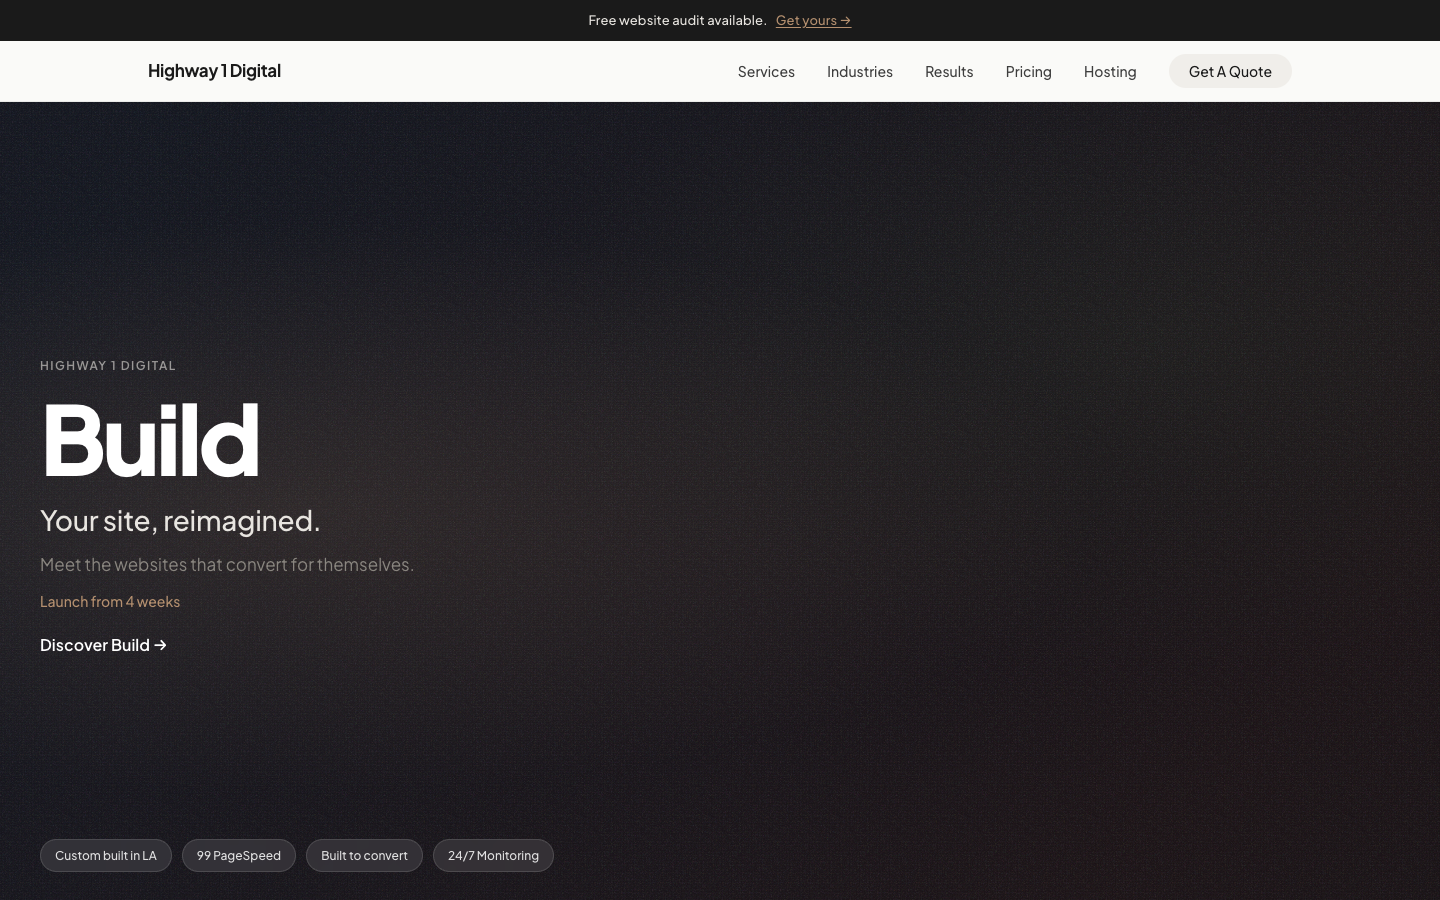Click the arrow on Get yours link
This screenshot has width=1440, height=900.
[845, 20]
